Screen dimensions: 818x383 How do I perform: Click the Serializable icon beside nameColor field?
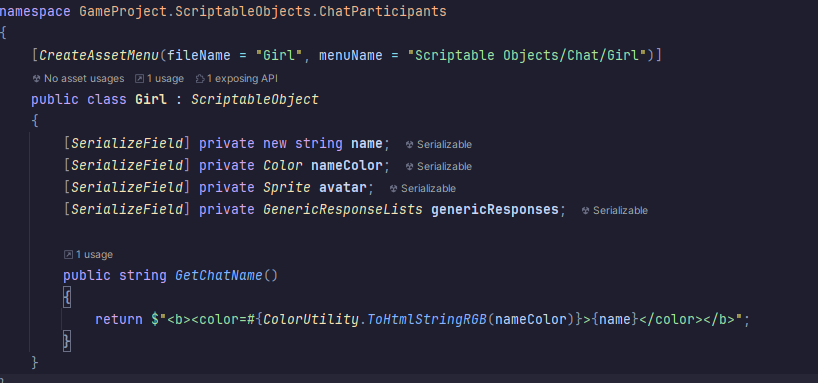(410, 166)
